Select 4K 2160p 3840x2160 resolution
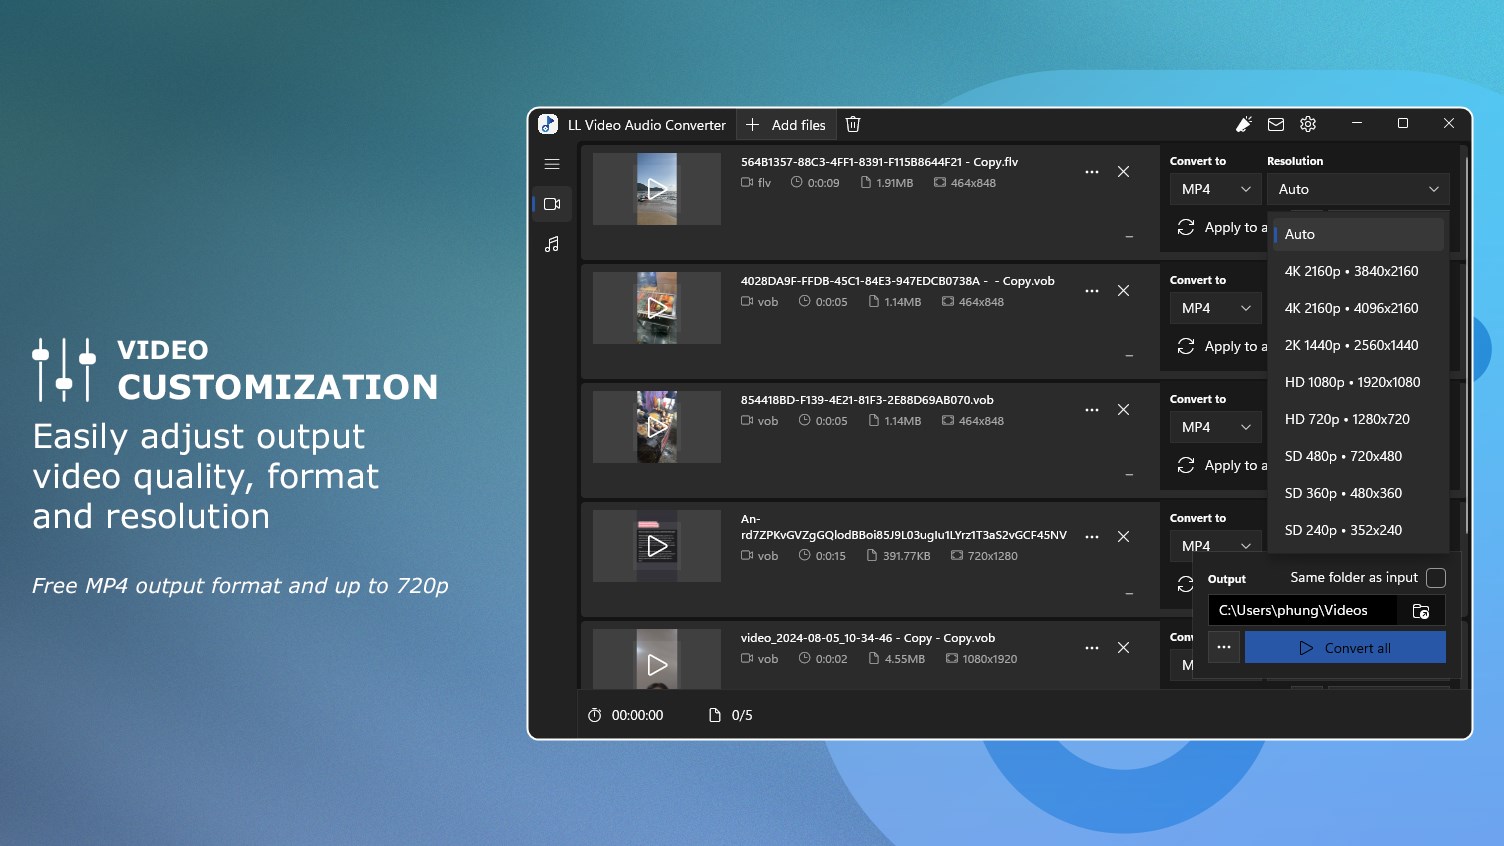 pyautogui.click(x=1358, y=271)
